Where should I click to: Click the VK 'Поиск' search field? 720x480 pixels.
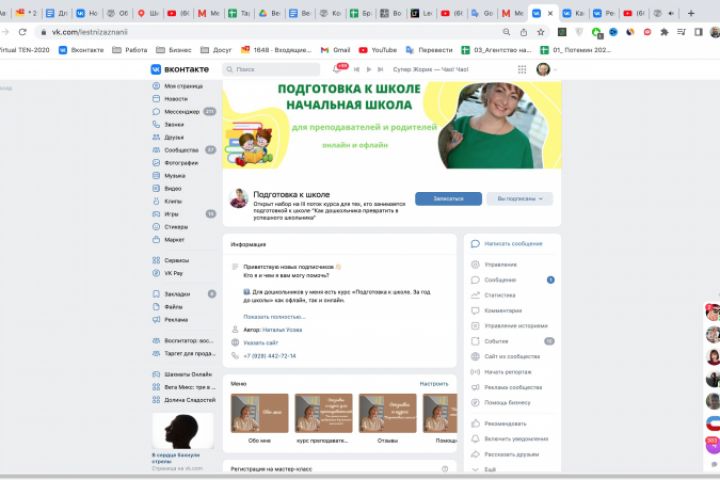pos(271,69)
